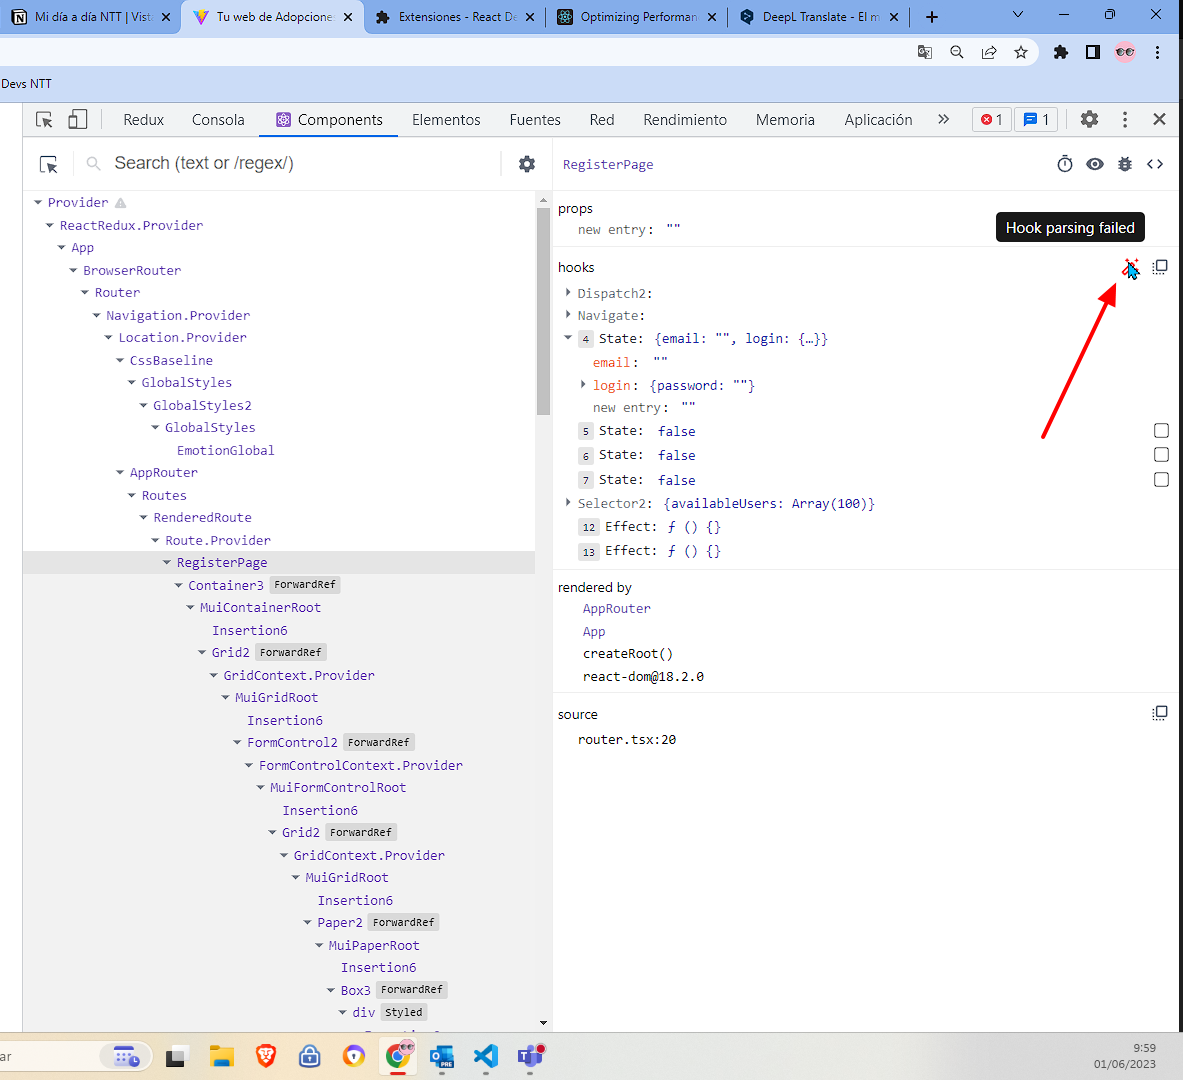The height and width of the screenshot is (1080, 1183).
Task: Open the message count badge
Action: click(x=1036, y=119)
